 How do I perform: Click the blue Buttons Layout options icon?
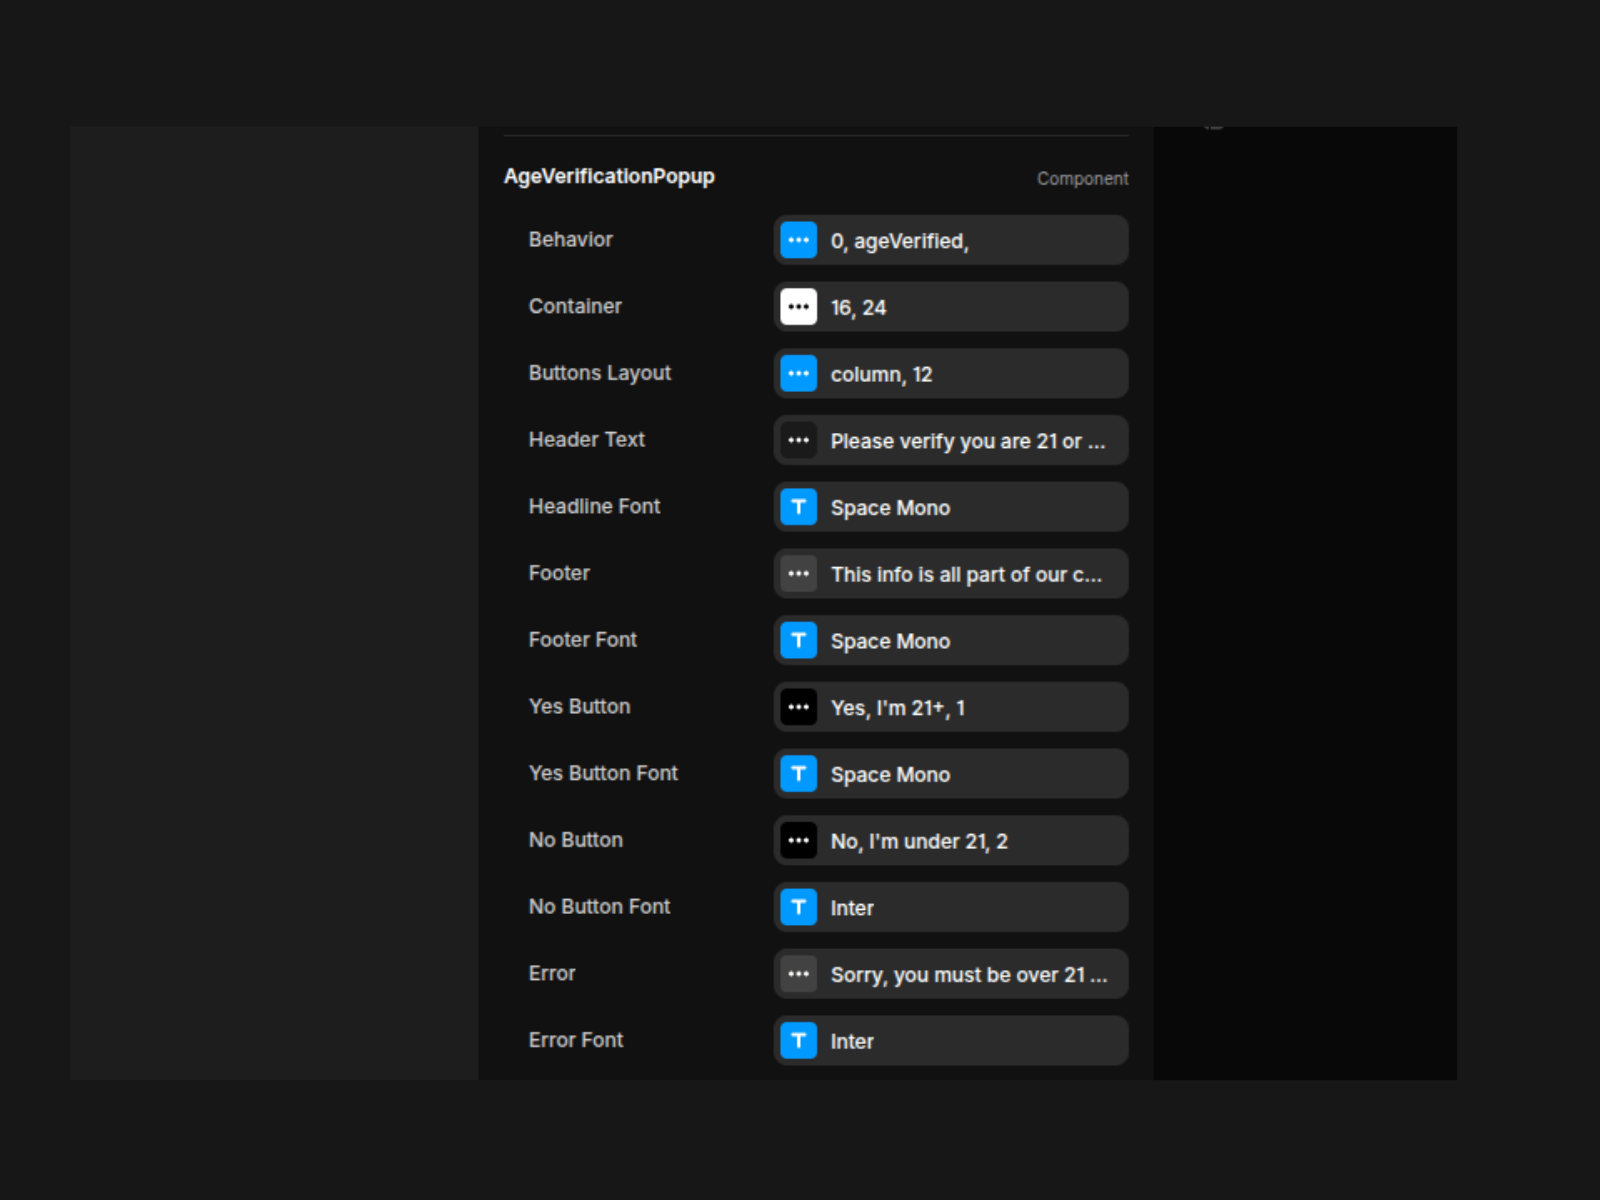798,374
